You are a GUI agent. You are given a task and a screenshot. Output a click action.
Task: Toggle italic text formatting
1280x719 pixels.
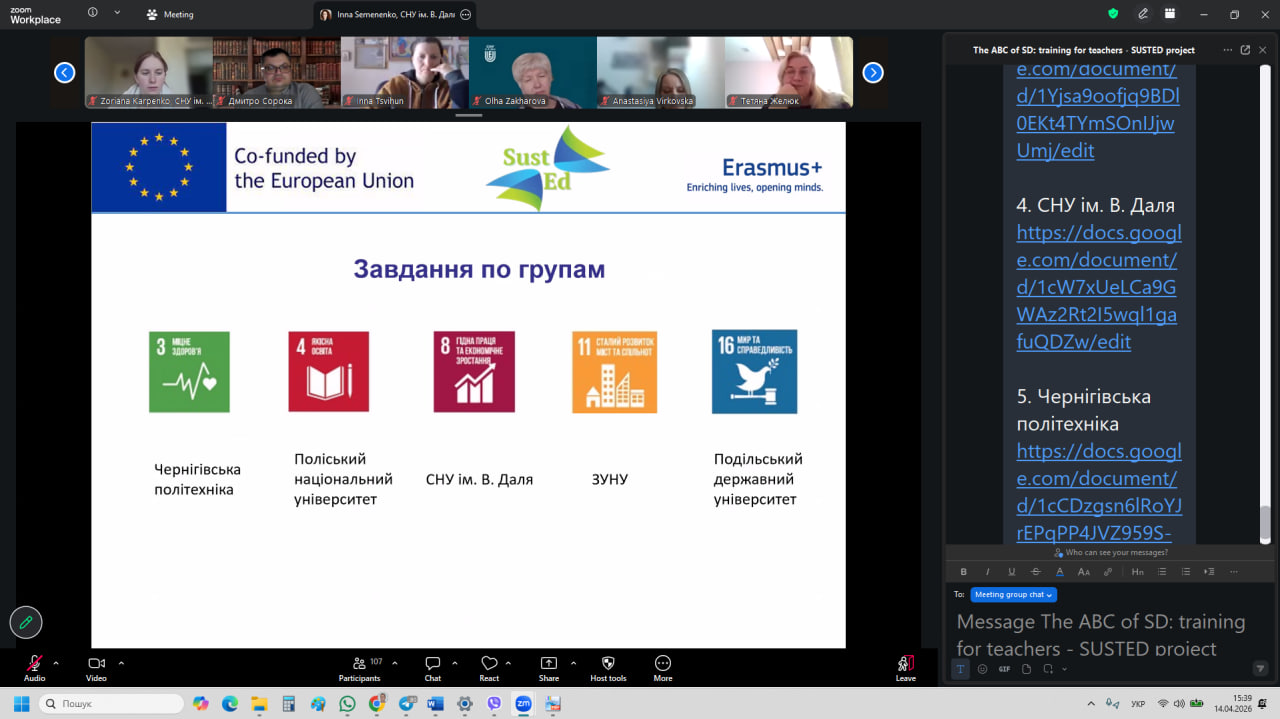987,571
